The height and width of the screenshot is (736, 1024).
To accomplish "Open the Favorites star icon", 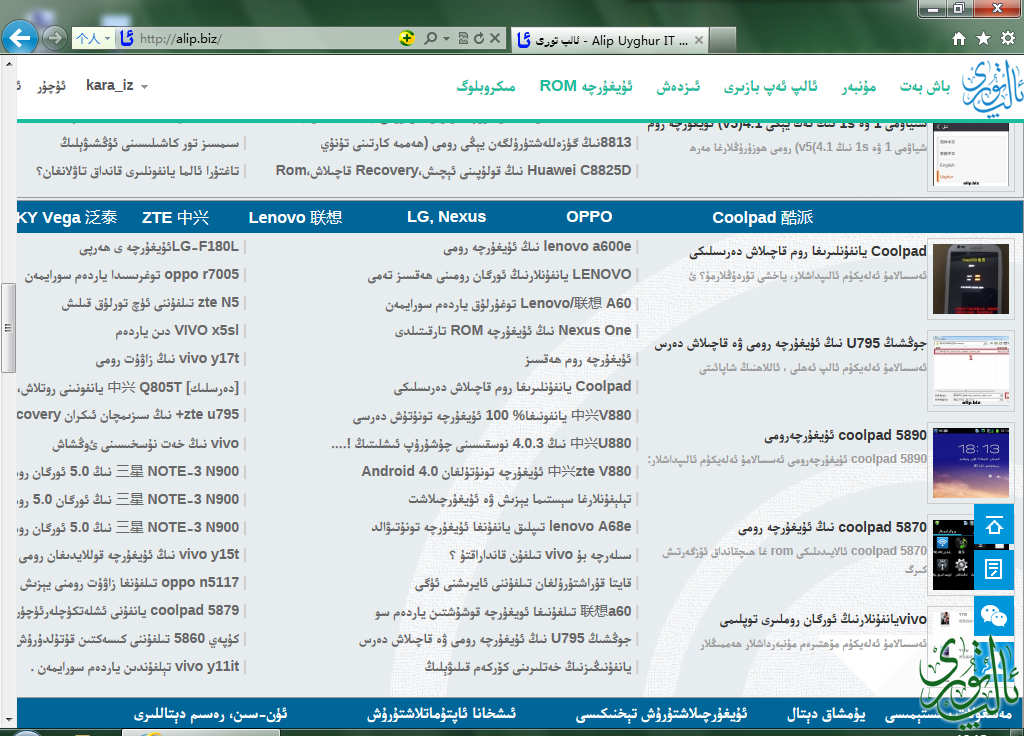I will 983,39.
